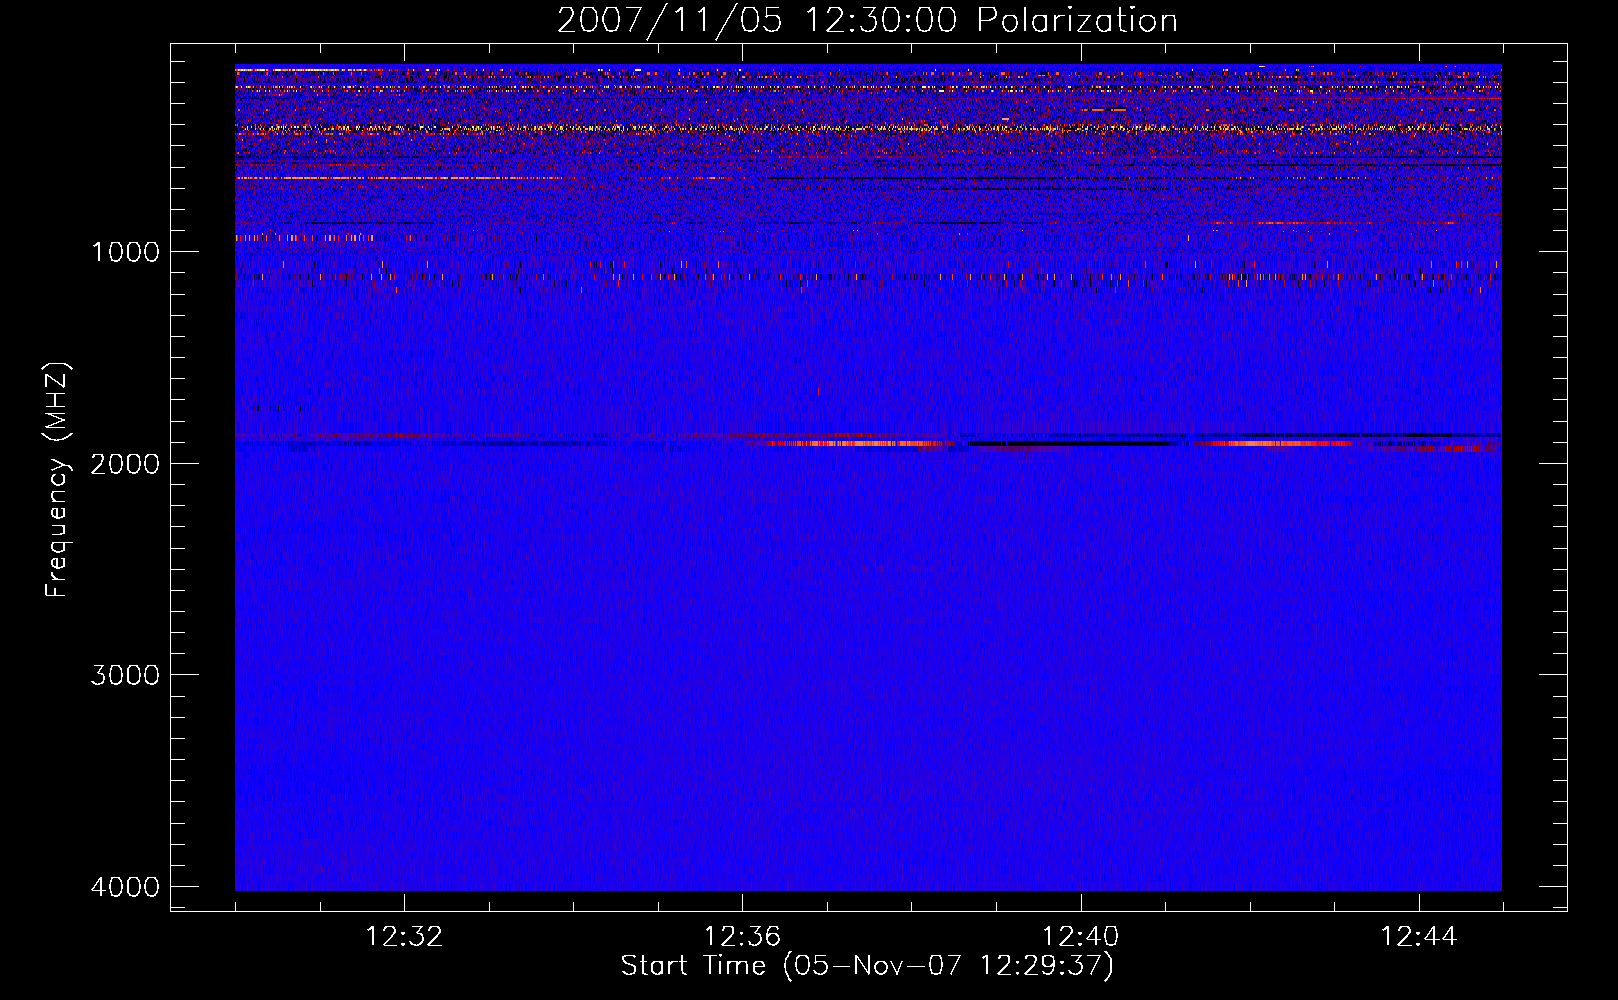Click the 12:44 time tick label
This screenshot has height=1000, width=1618.
coord(1419,937)
